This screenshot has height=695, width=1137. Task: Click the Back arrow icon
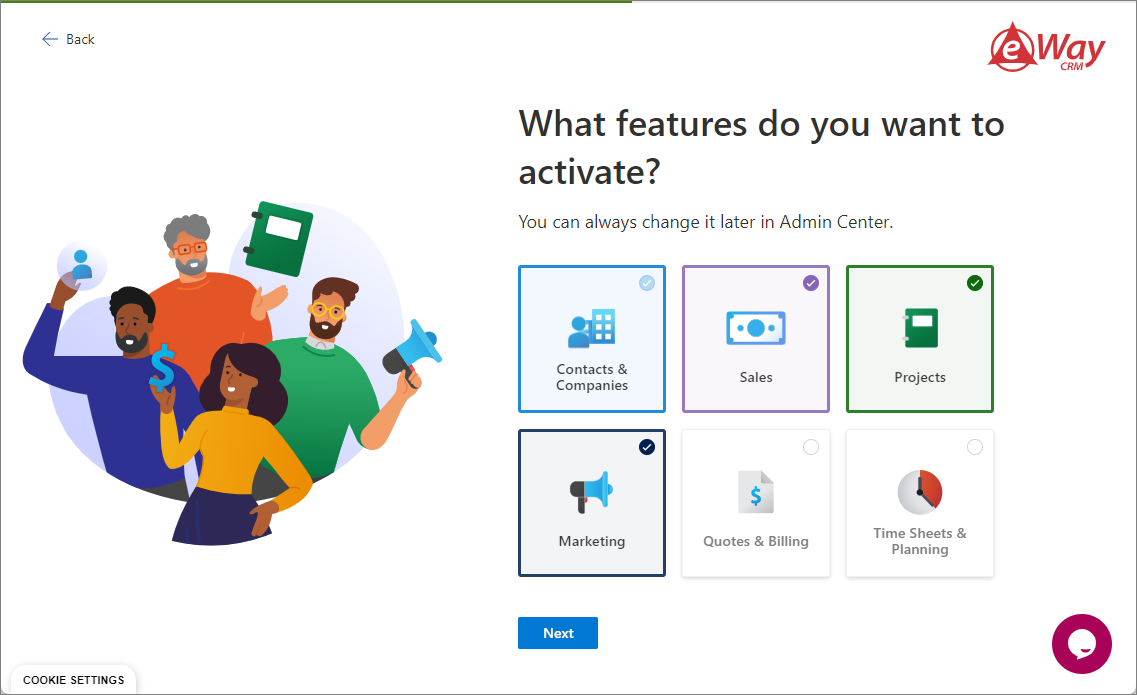(x=49, y=39)
